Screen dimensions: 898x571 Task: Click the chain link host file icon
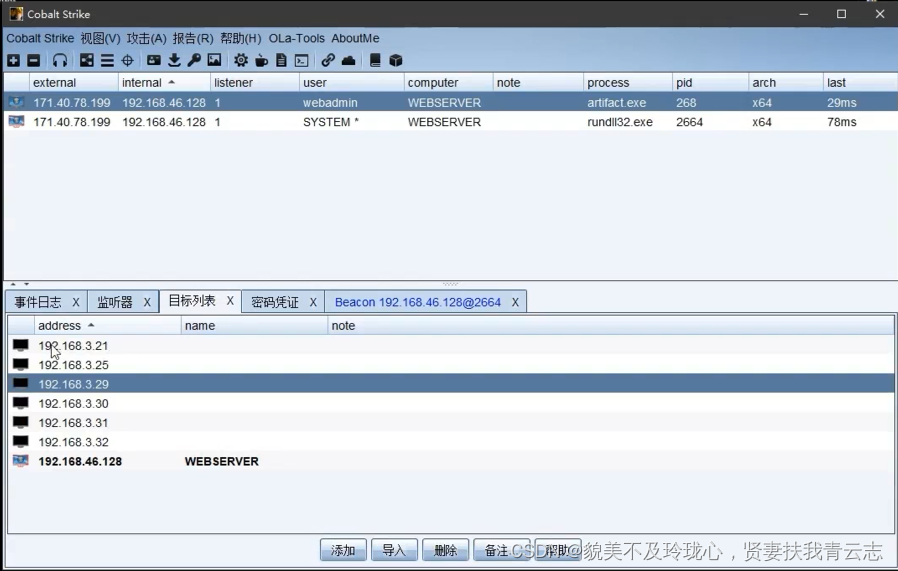pos(328,60)
